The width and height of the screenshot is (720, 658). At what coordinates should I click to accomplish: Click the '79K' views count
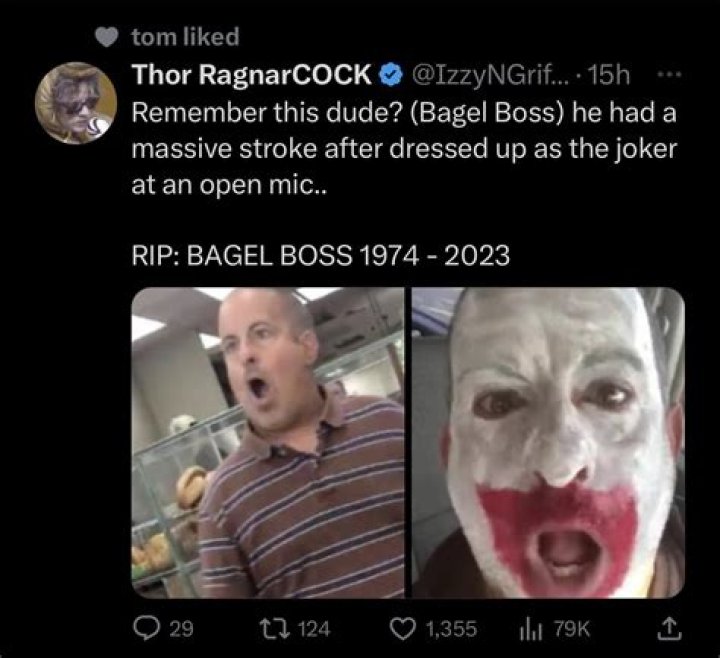(572, 628)
